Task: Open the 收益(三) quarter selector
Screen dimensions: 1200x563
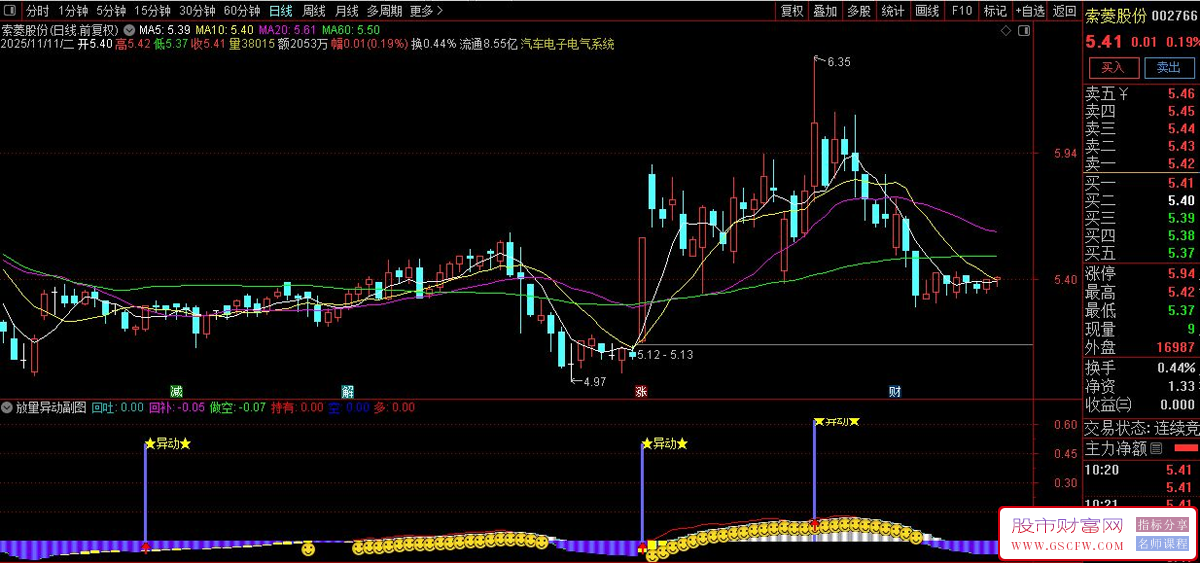Action: coord(1108,404)
